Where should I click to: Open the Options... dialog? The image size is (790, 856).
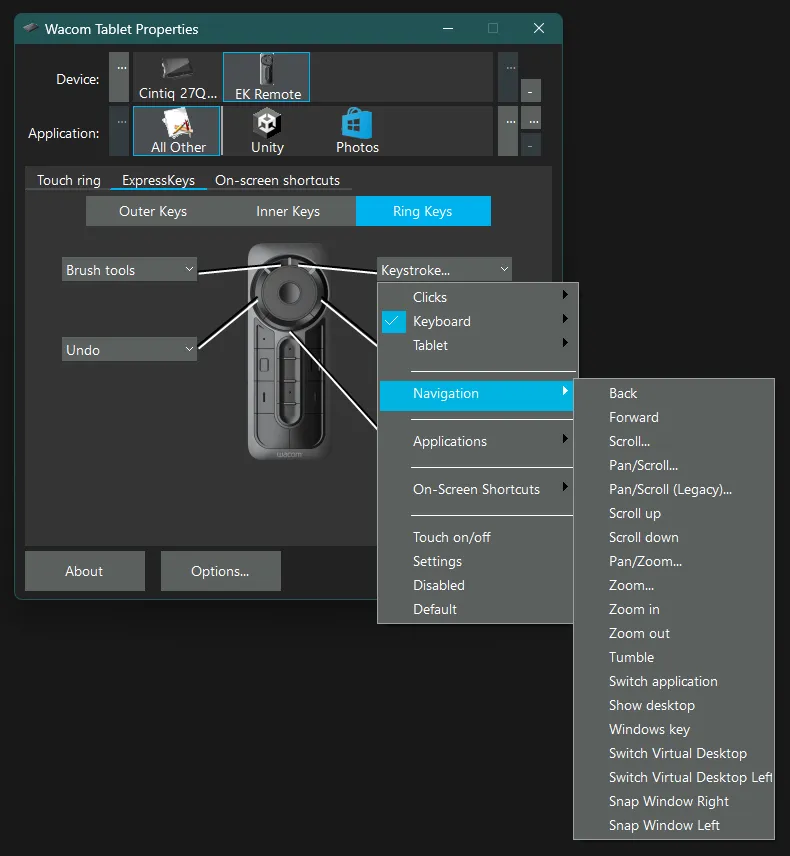pyautogui.click(x=221, y=571)
